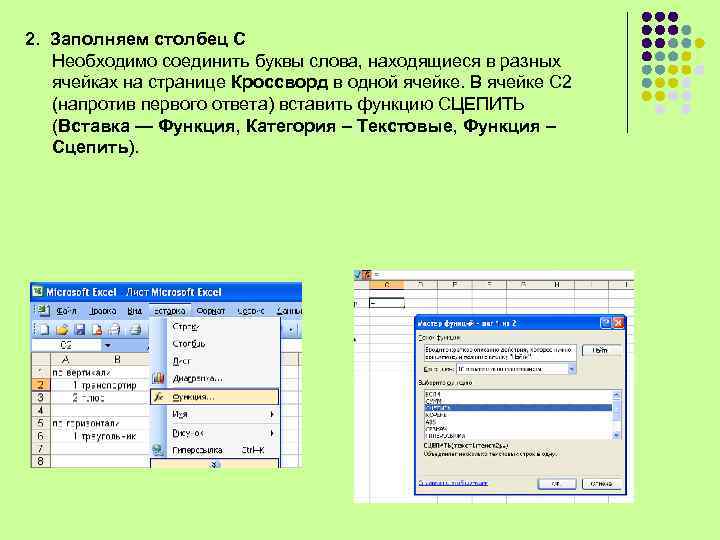Click the Save floppy disk icon

(79, 329)
